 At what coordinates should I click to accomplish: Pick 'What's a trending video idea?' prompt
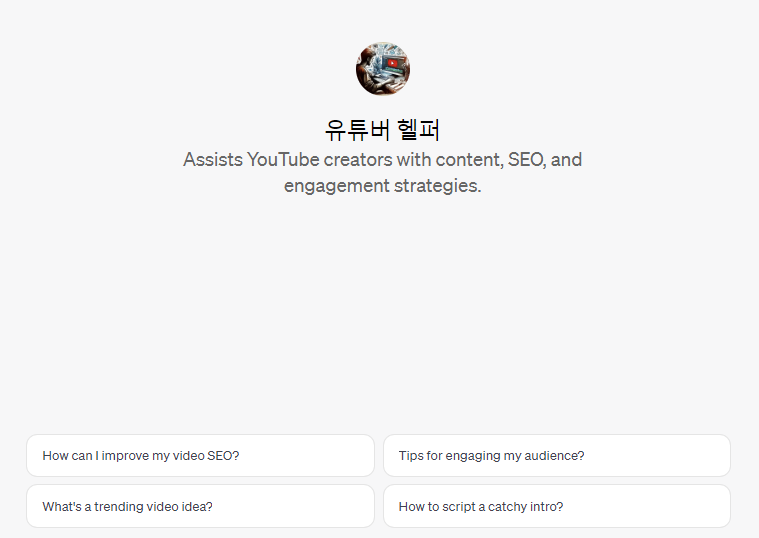(x=200, y=506)
